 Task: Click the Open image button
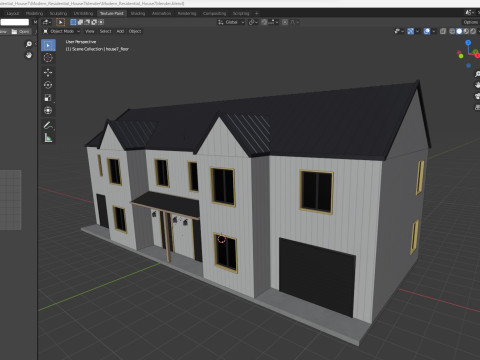tap(20, 32)
